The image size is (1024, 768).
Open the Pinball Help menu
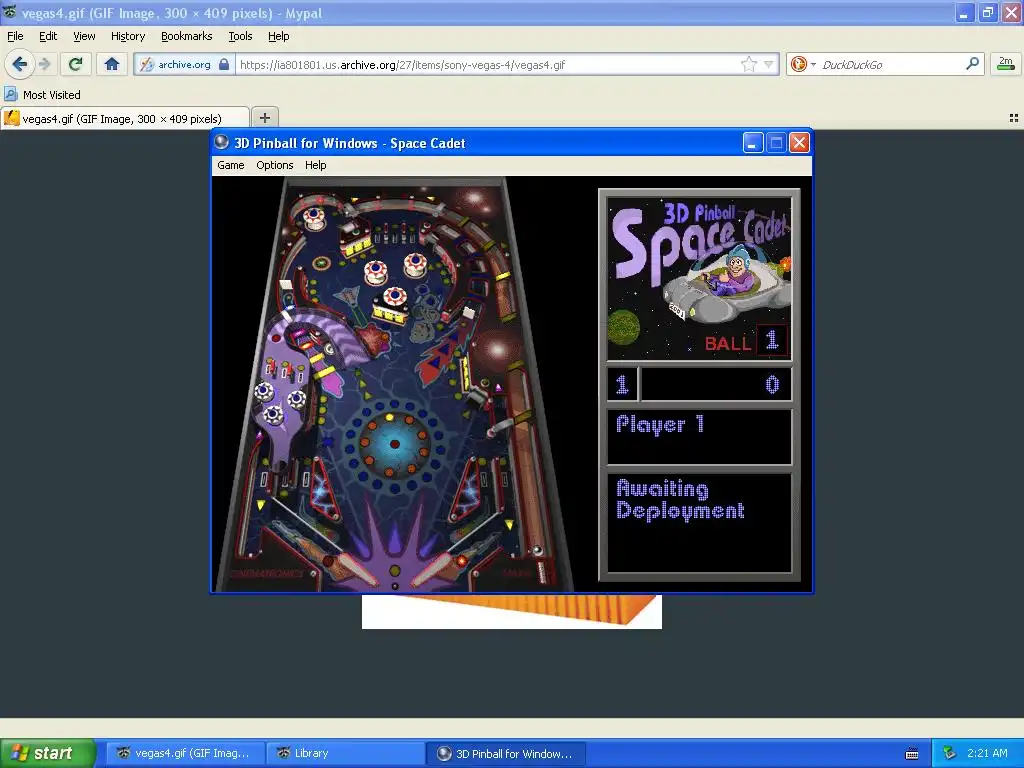click(x=315, y=165)
